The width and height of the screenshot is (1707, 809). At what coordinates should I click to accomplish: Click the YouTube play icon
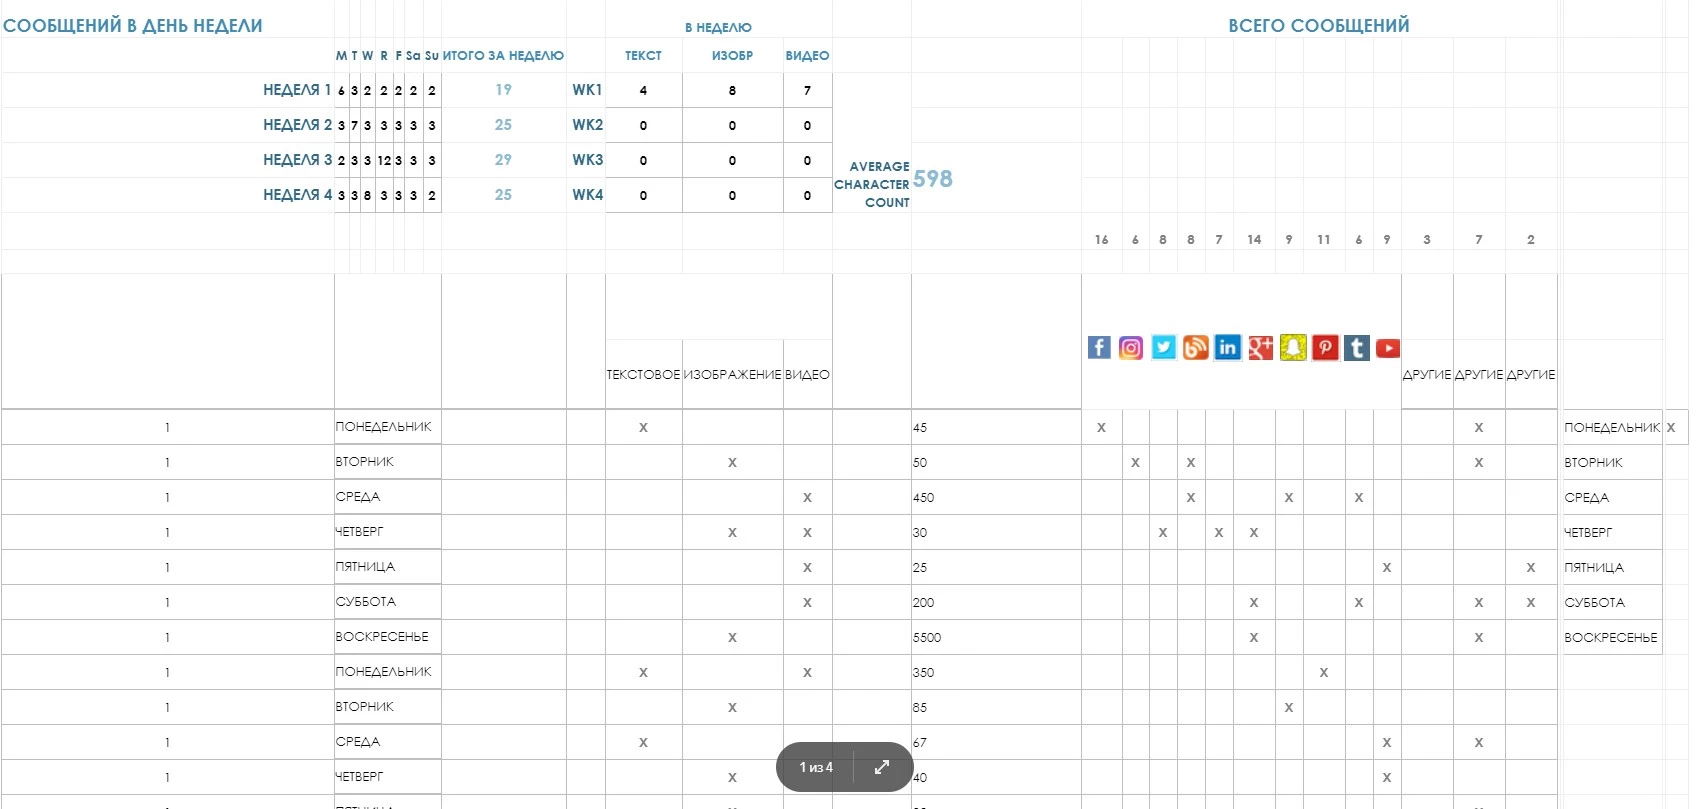point(1388,348)
